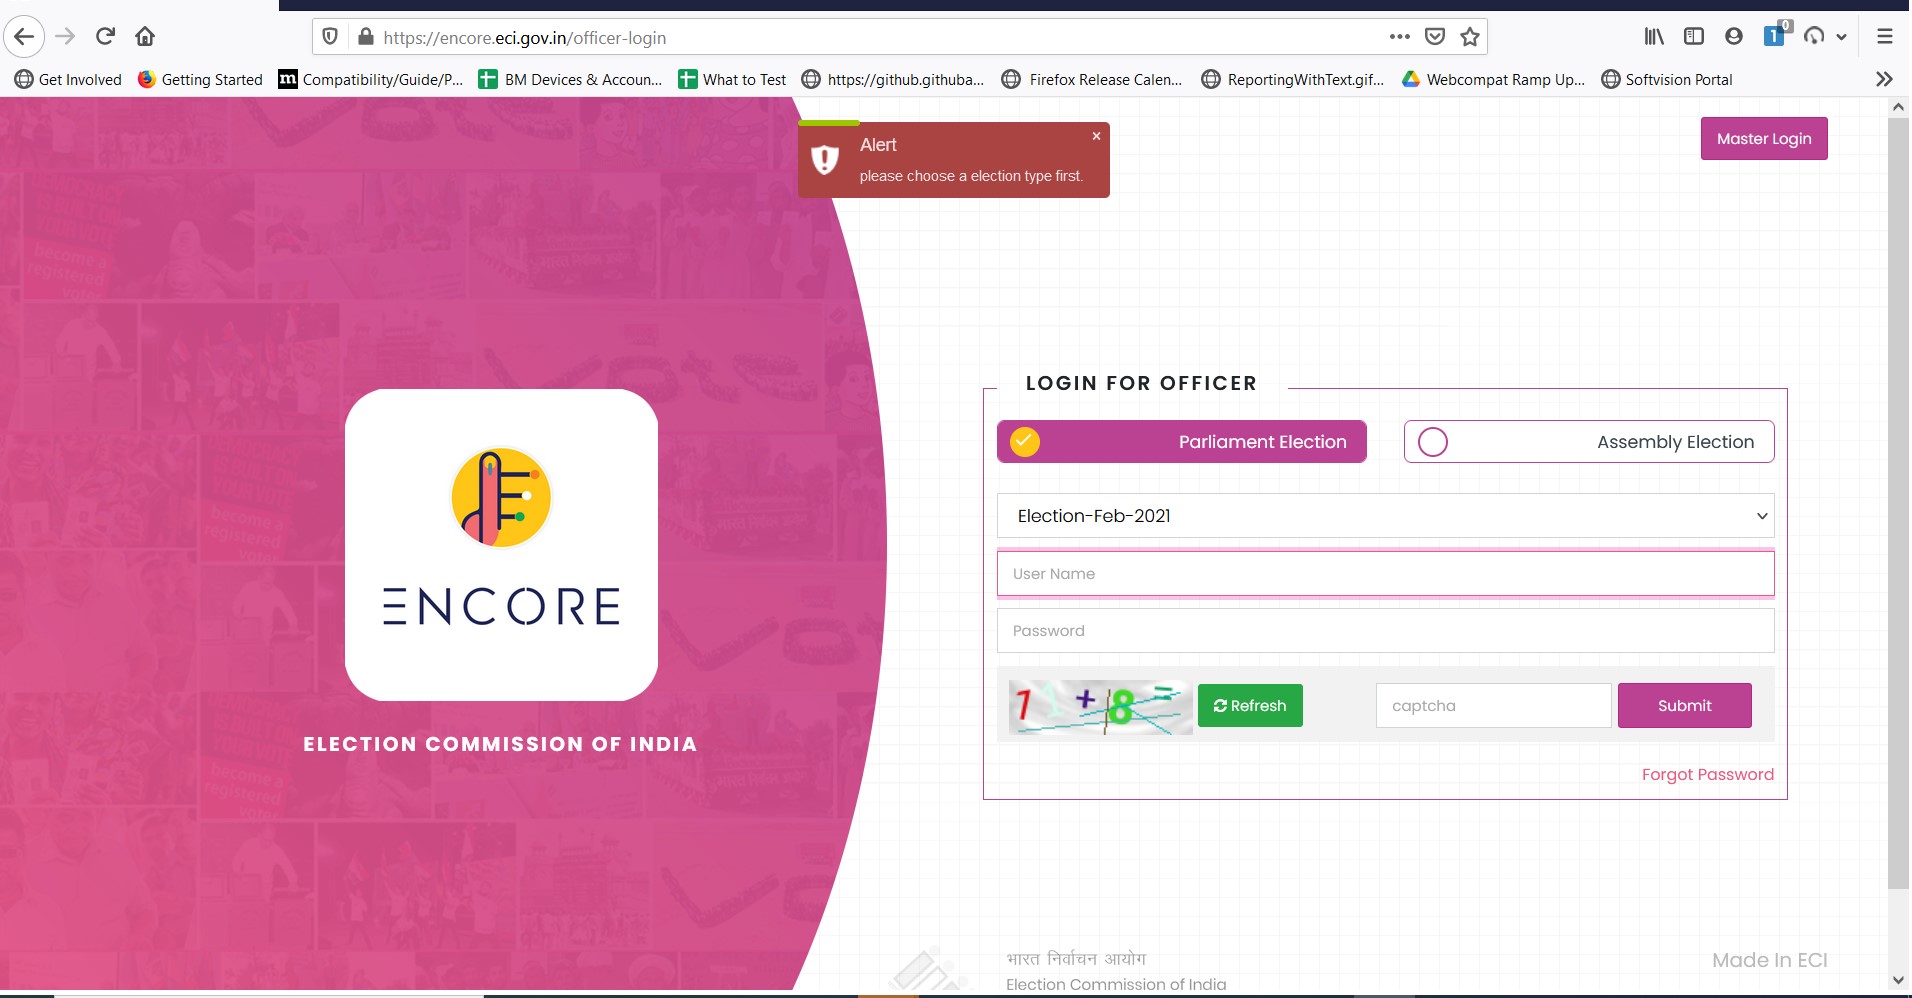Click the site connection padlock icon
This screenshot has width=1912, height=998.
click(x=366, y=37)
